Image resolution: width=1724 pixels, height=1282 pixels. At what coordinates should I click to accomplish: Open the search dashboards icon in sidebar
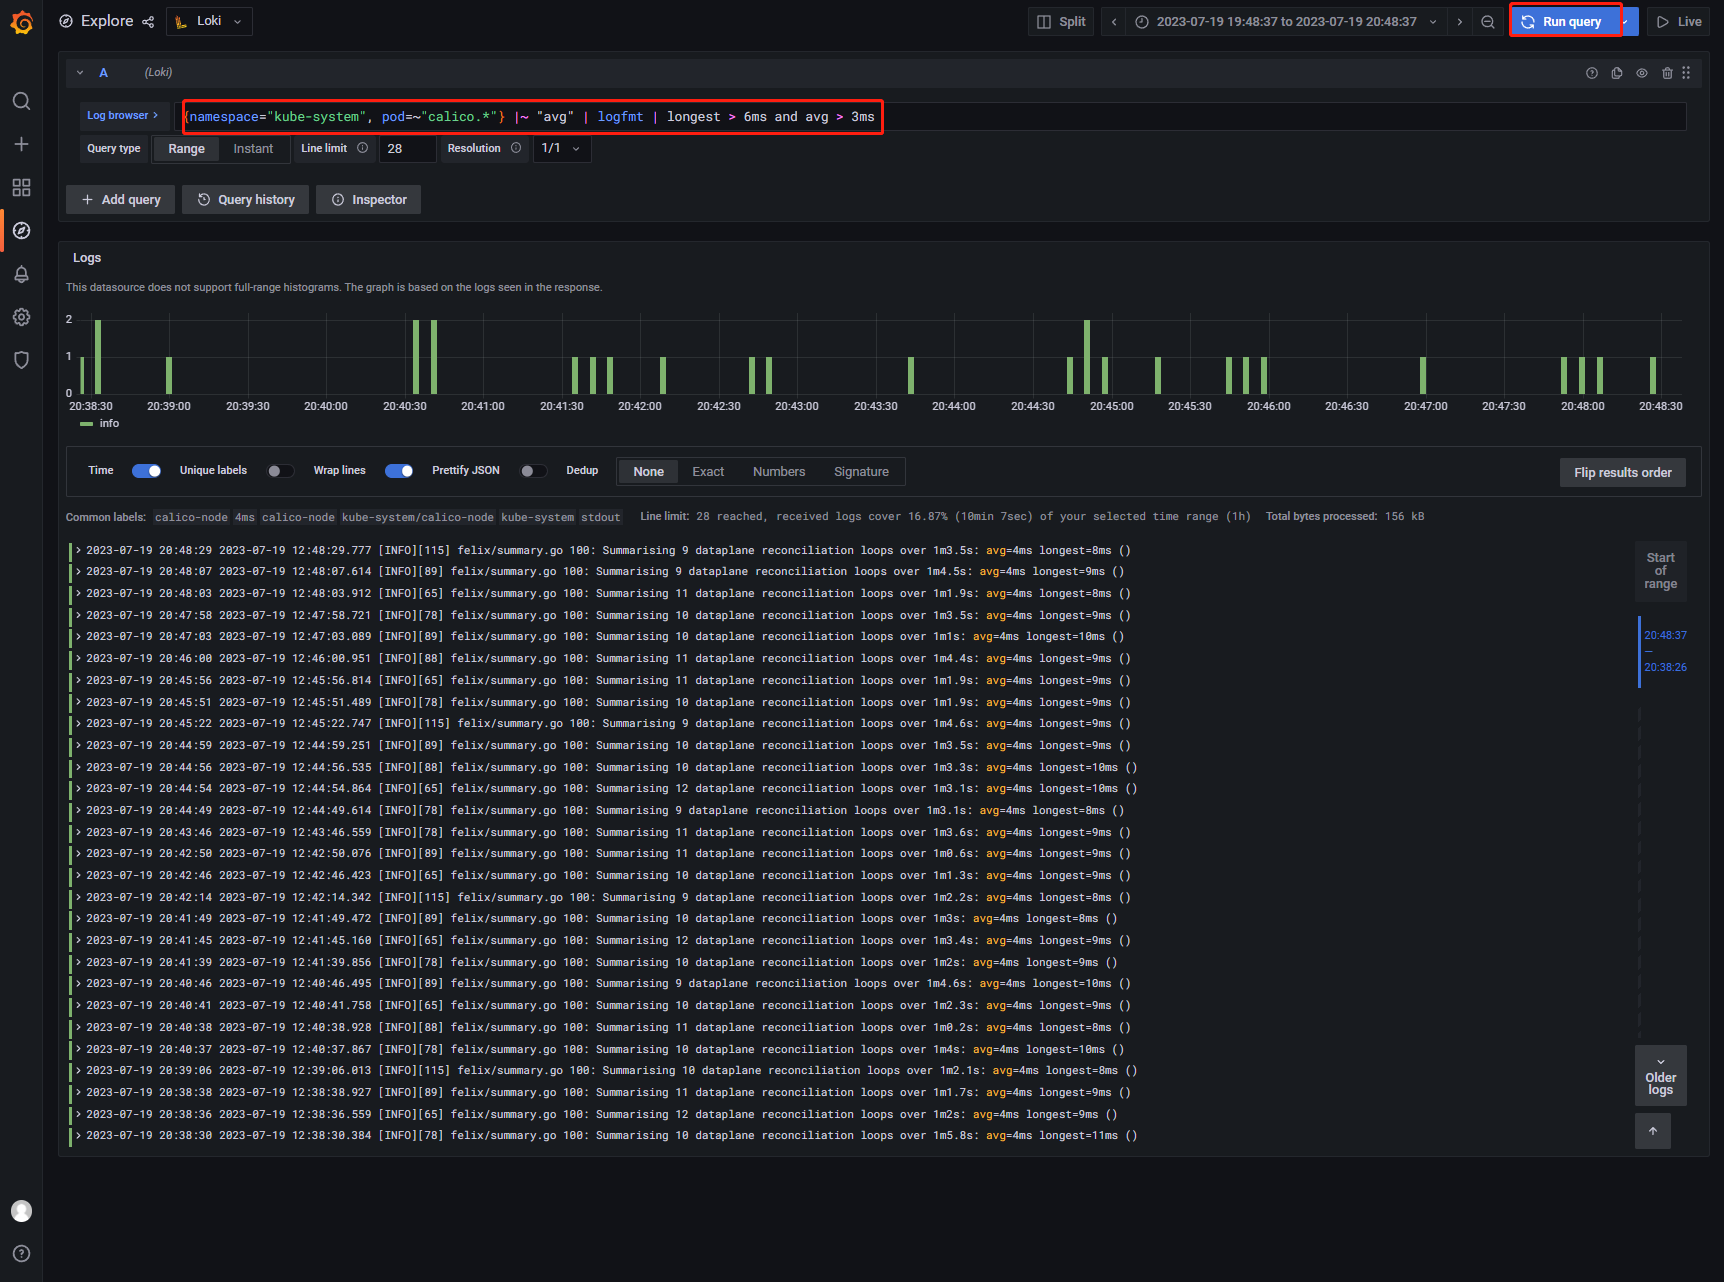click(x=21, y=101)
